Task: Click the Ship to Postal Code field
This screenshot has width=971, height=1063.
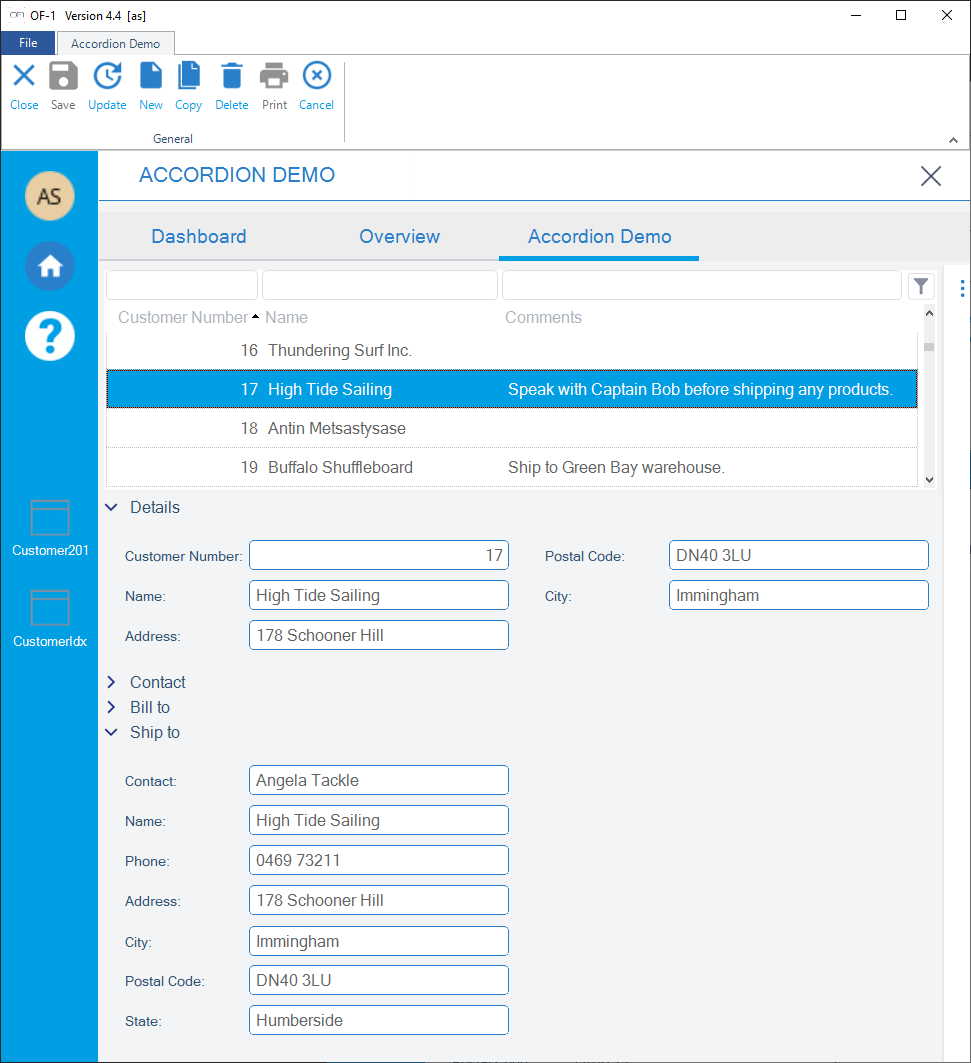Action: coord(379,980)
